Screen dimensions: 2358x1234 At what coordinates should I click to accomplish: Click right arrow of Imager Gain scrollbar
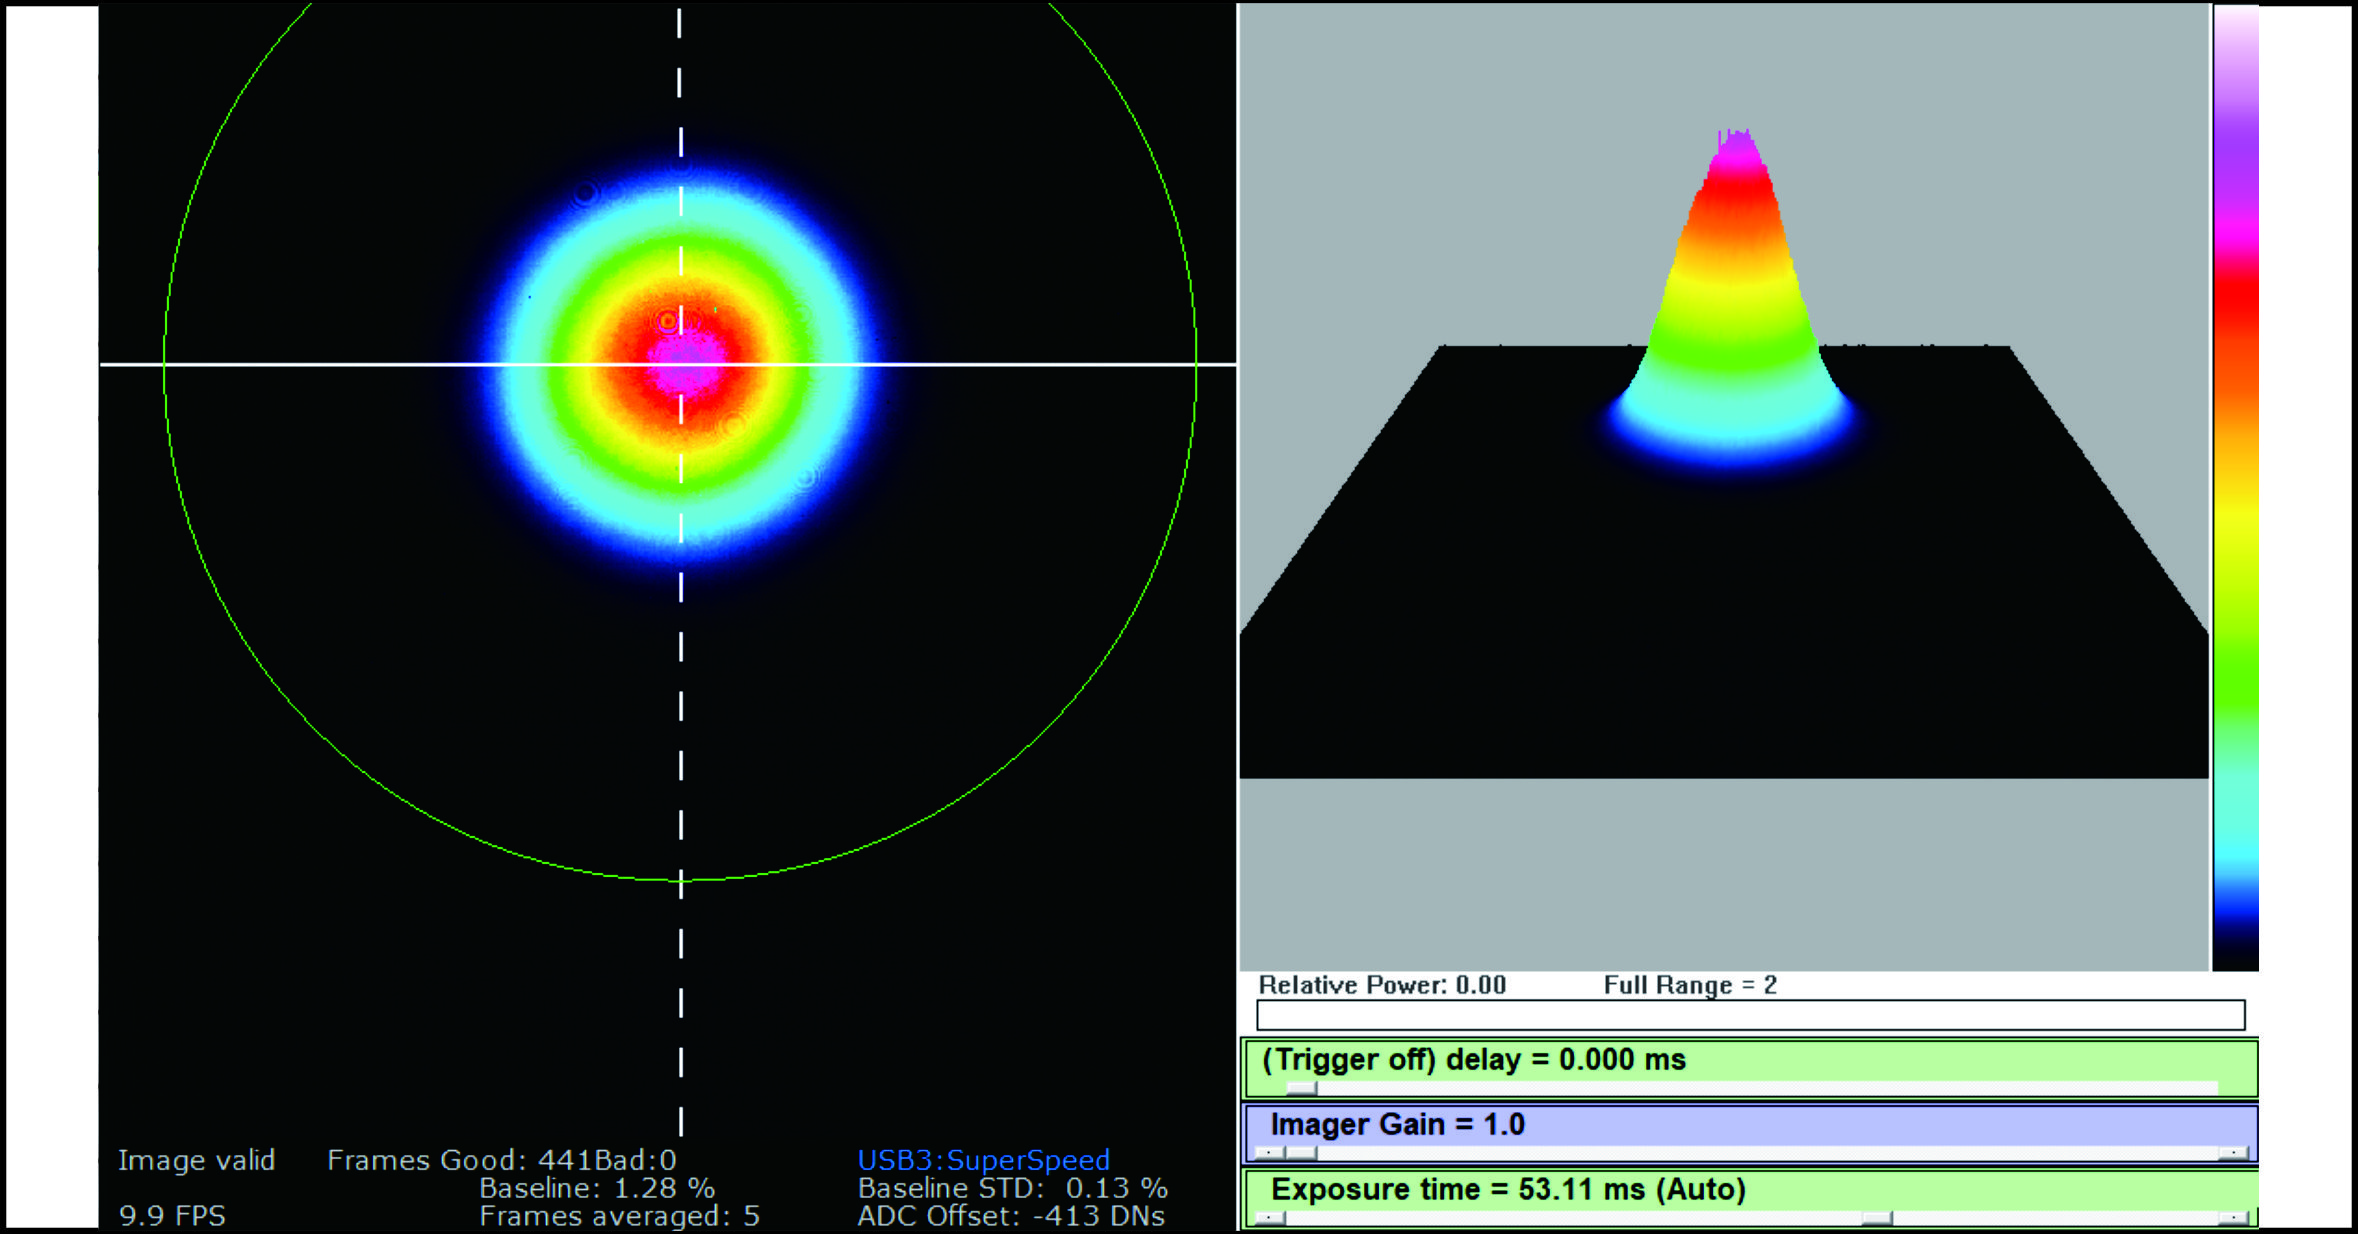pyautogui.click(x=2232, y=1153)
